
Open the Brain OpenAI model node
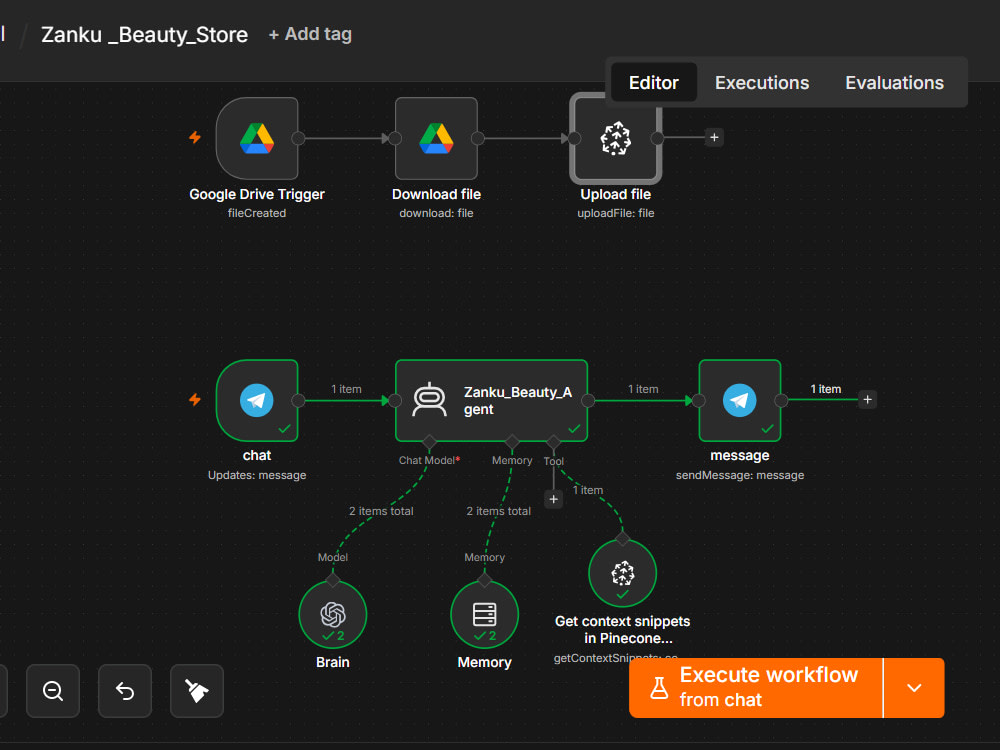pos(333,615)
